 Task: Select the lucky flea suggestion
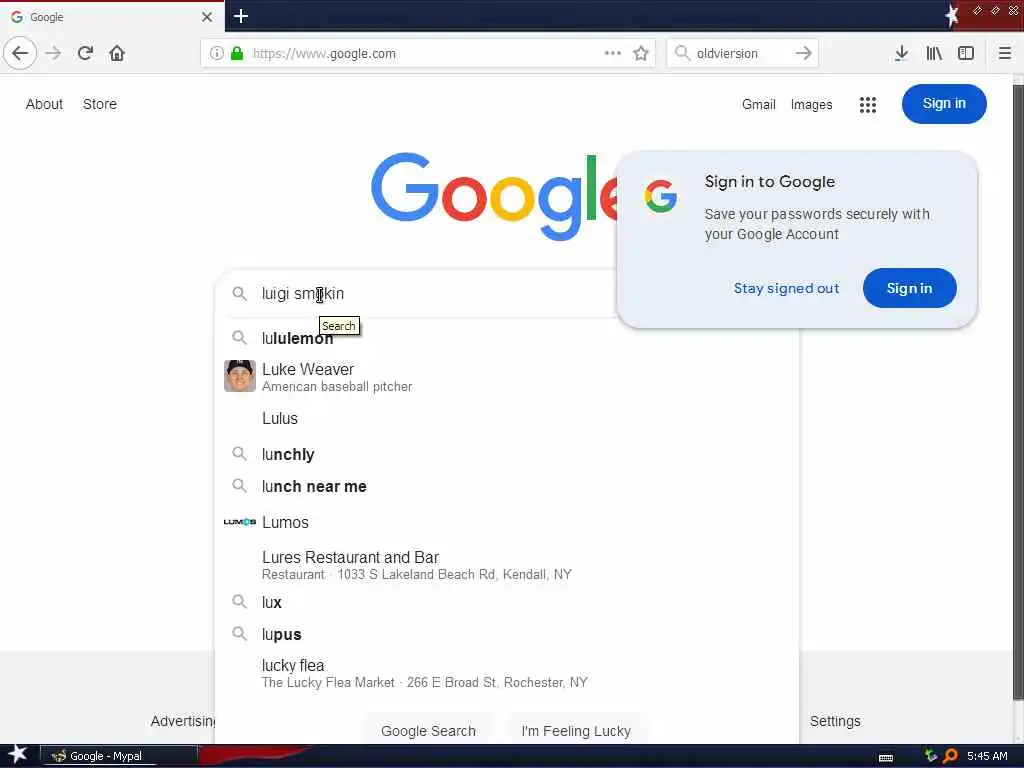506,673
